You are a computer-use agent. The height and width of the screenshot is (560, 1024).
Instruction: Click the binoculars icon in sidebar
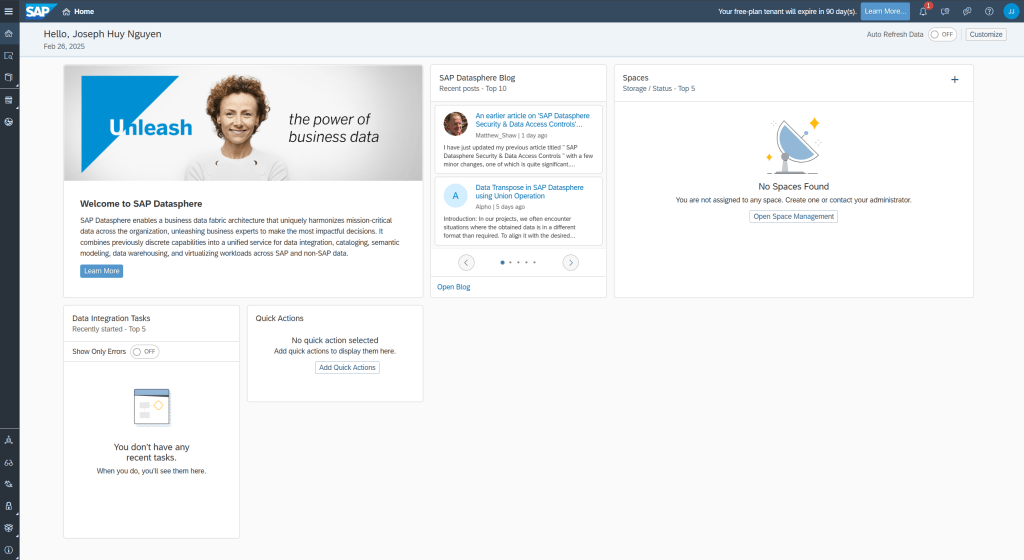click(9, 462)
